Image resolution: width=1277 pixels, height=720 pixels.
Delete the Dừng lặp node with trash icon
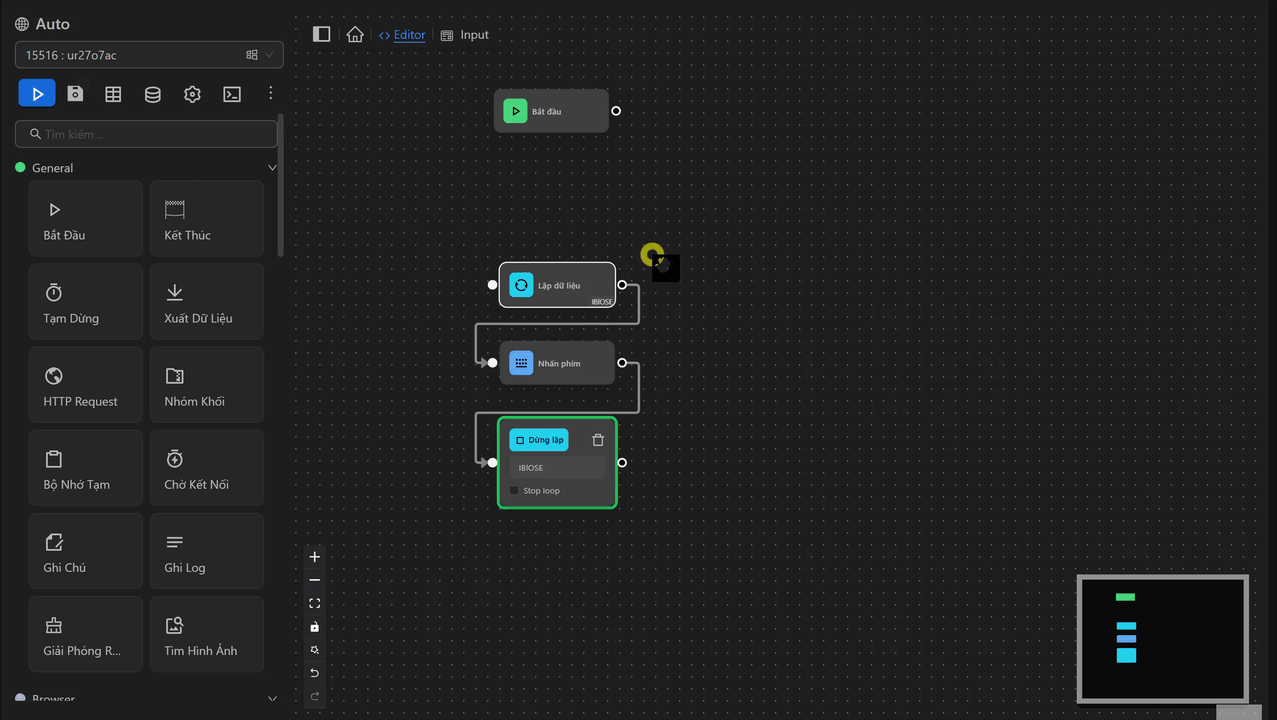[x=598, y=440]
